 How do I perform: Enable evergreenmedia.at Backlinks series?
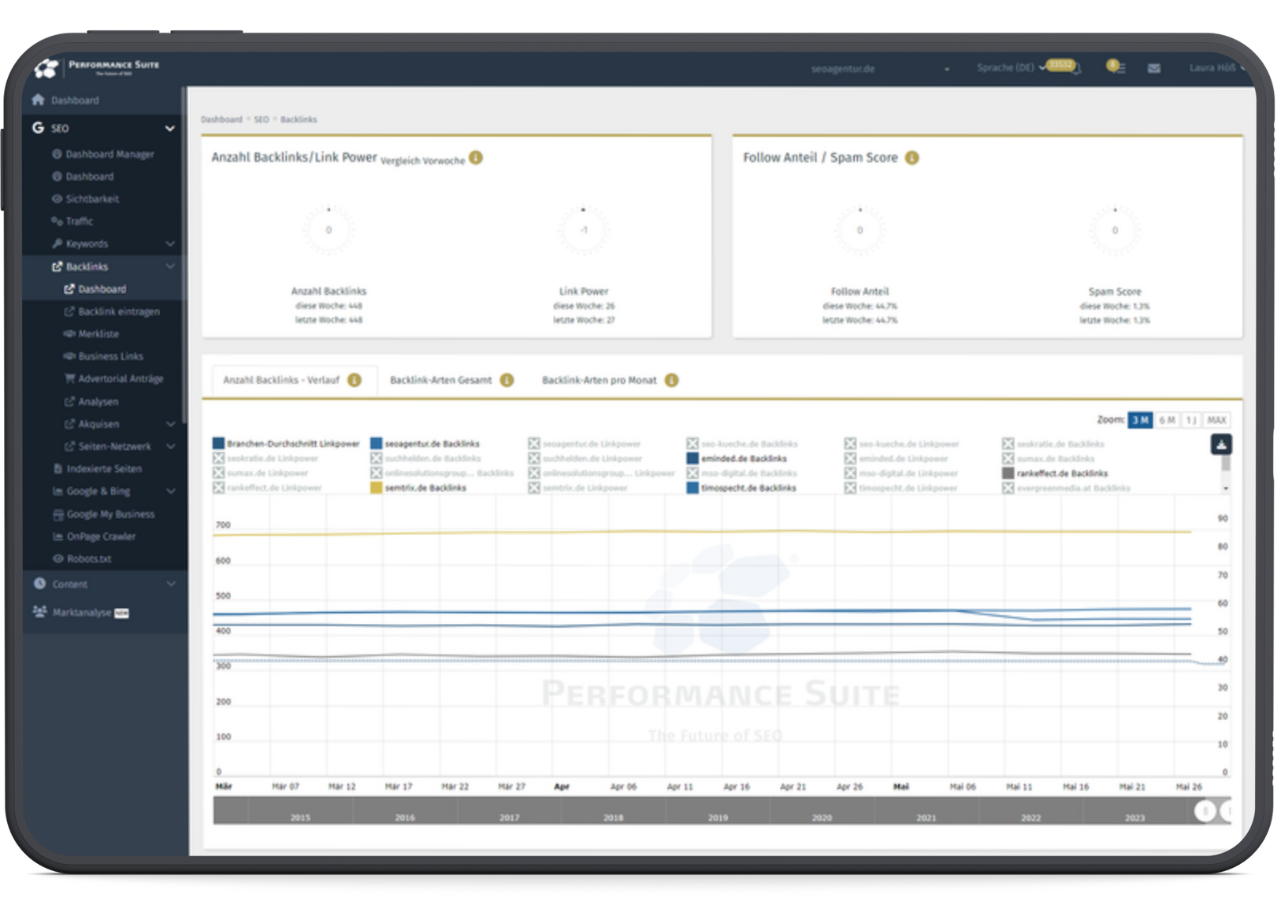(1066, 488)
